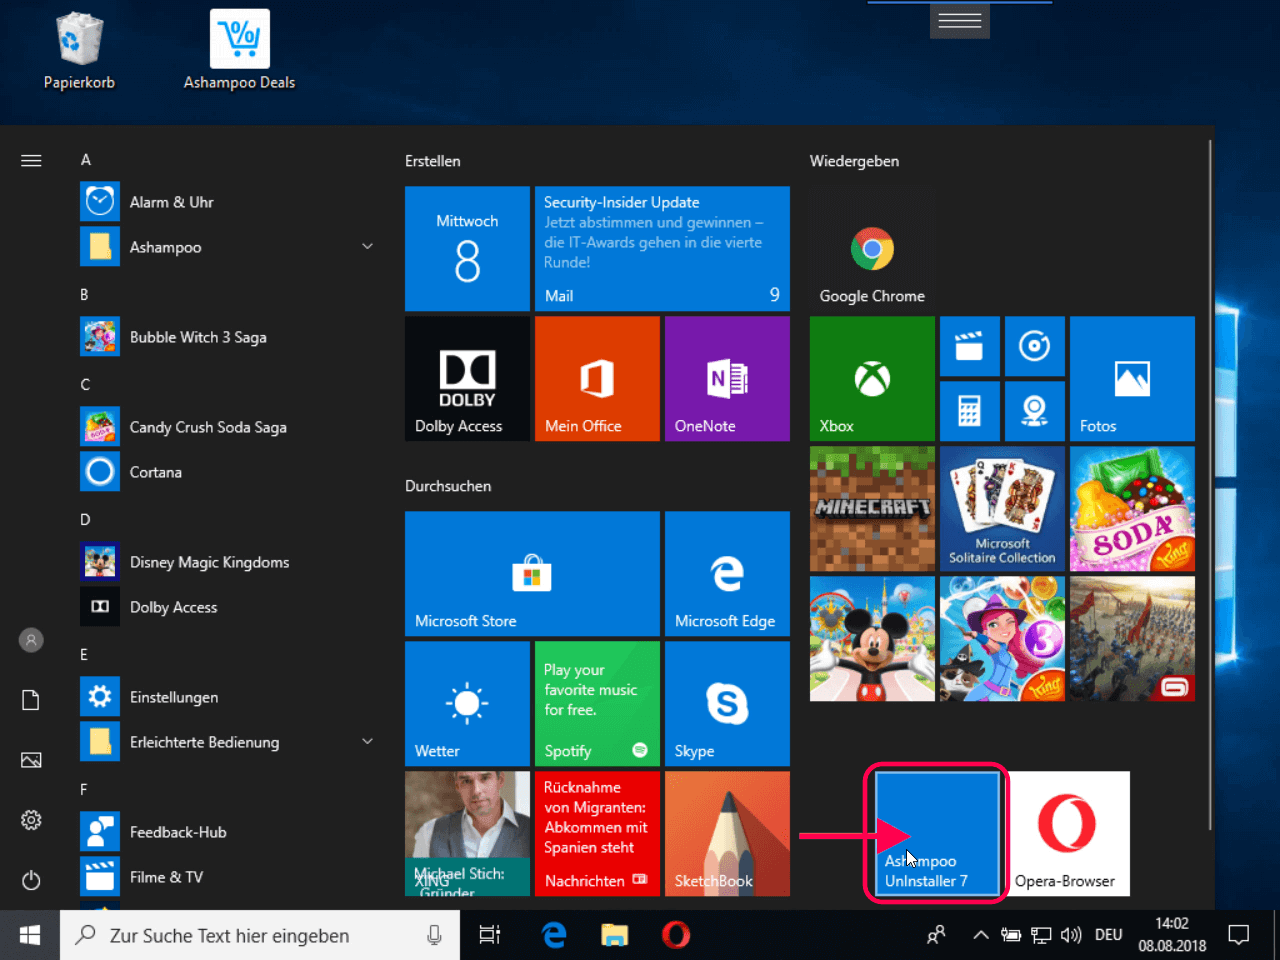Open the XING tile with man's photo
Screen dimensions: 1280x960
click(467, 834)
